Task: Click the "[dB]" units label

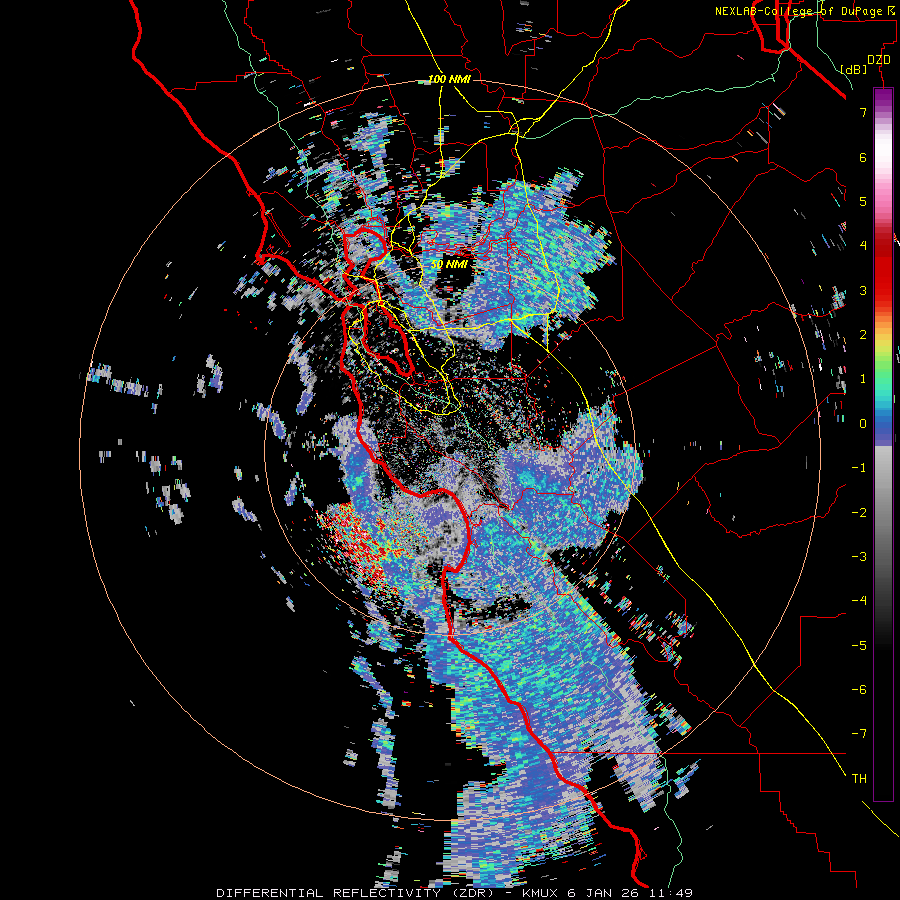Action: (854, 69)
